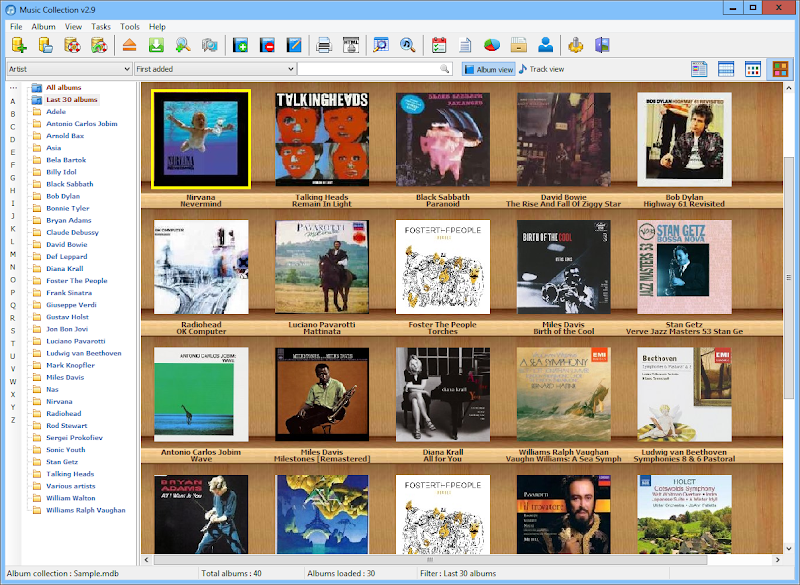The width and height of the screenshot is (800, 585).
Task: Open statistics with the pie chart icon
Action: (x=492, y=45)
